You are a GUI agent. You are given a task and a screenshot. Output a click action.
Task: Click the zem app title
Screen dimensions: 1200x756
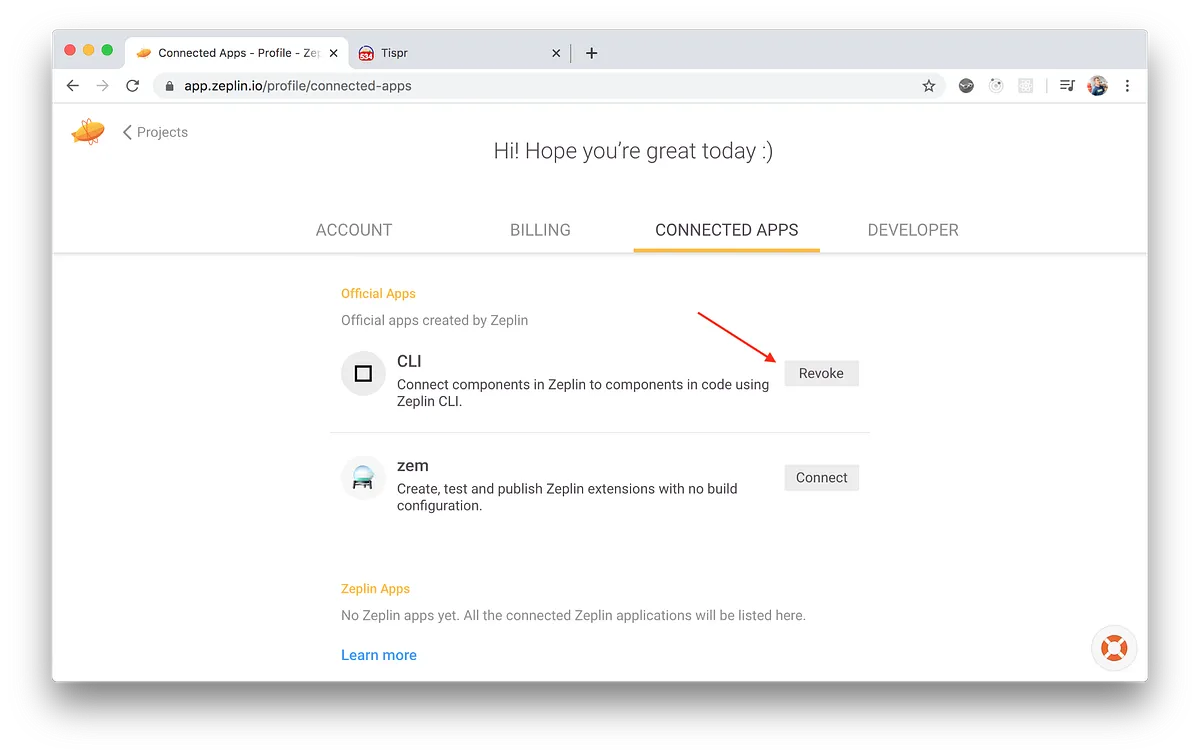coord(413,466)
